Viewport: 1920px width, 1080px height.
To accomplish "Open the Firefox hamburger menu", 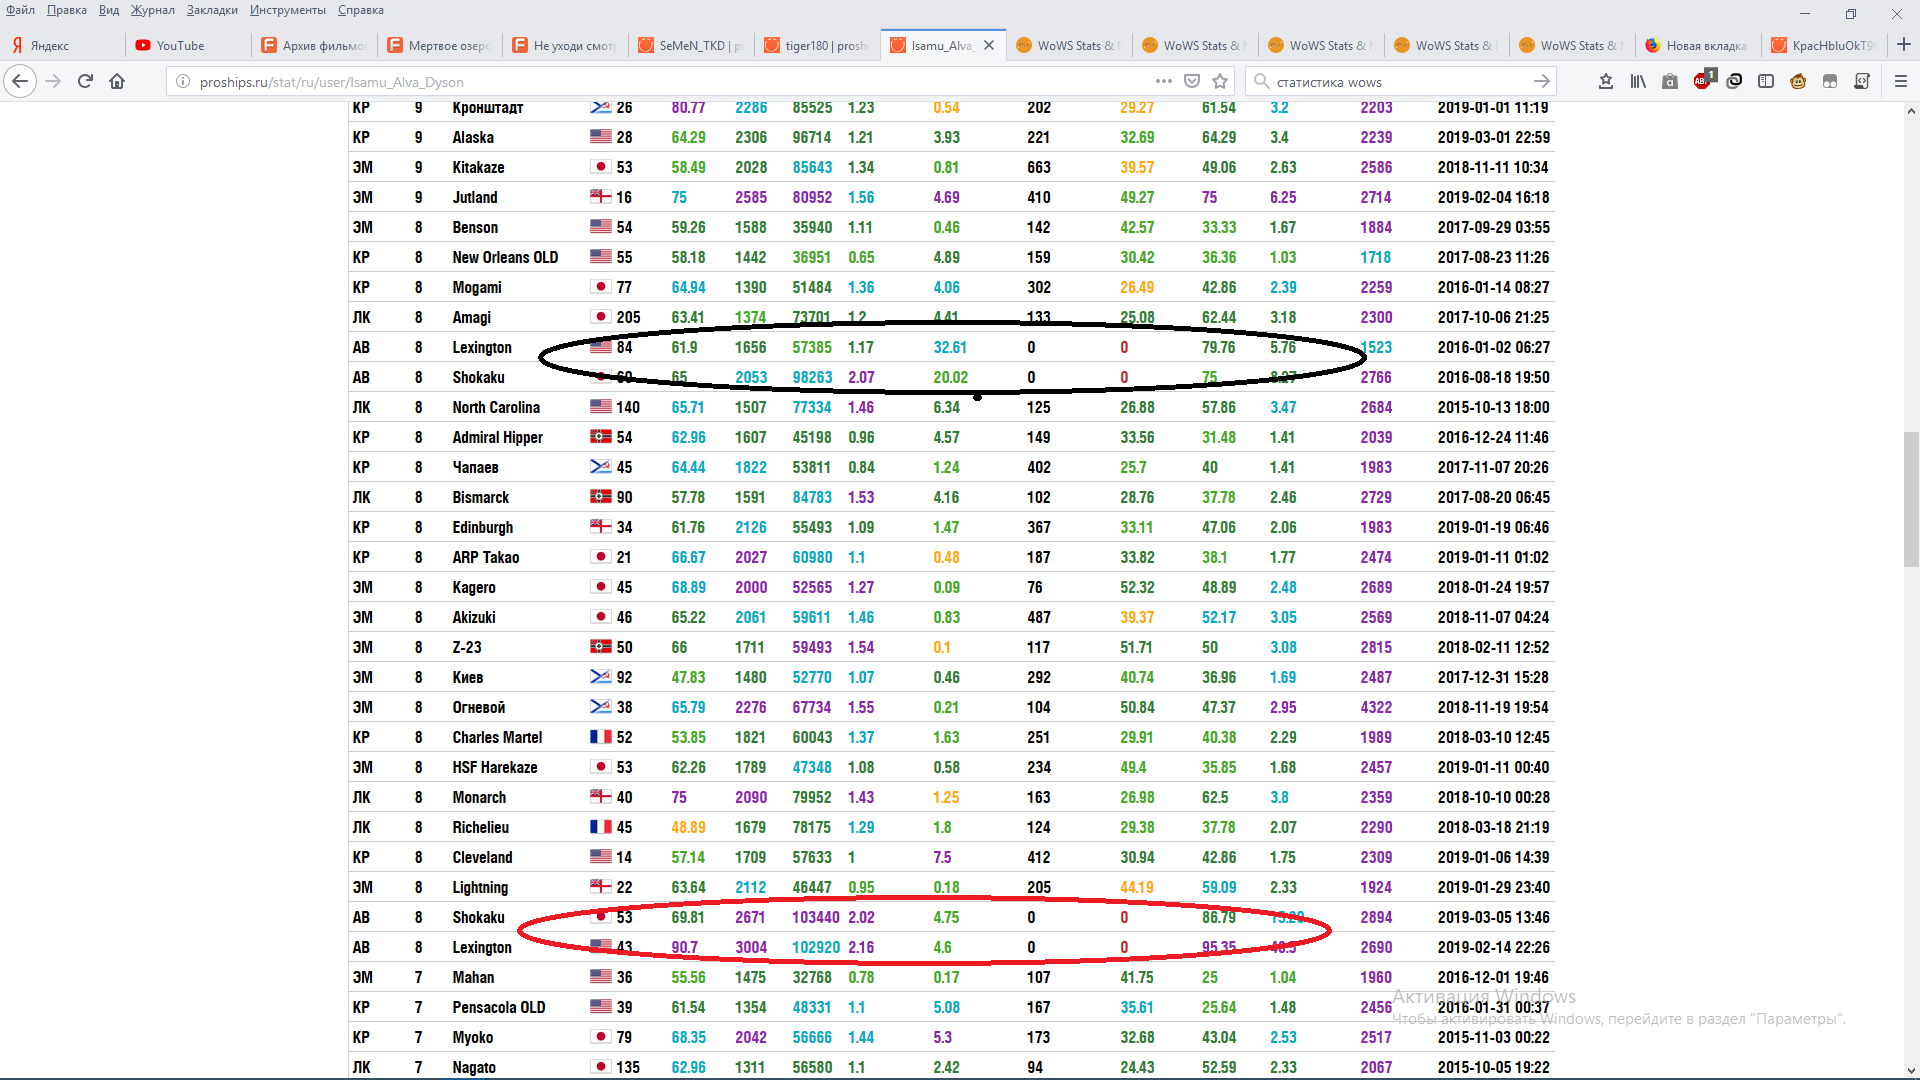I will pos(1901,81).
